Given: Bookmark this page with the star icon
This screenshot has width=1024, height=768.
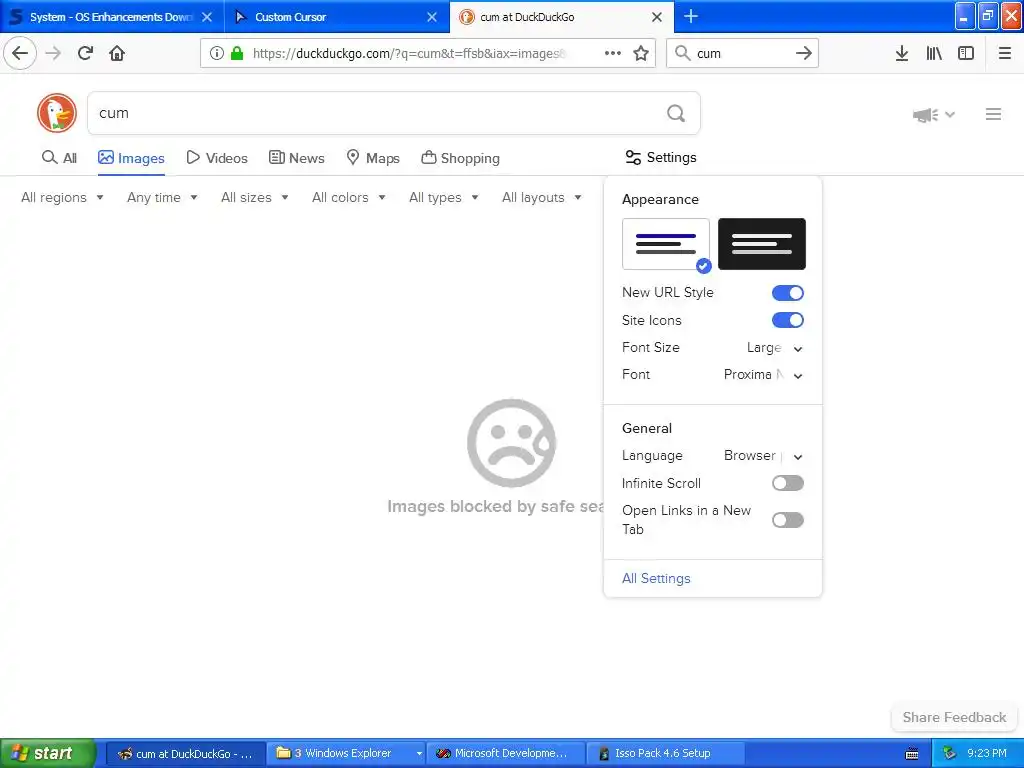Looking at the screenshot, I should pyautogui.click(x=641, y=53).
